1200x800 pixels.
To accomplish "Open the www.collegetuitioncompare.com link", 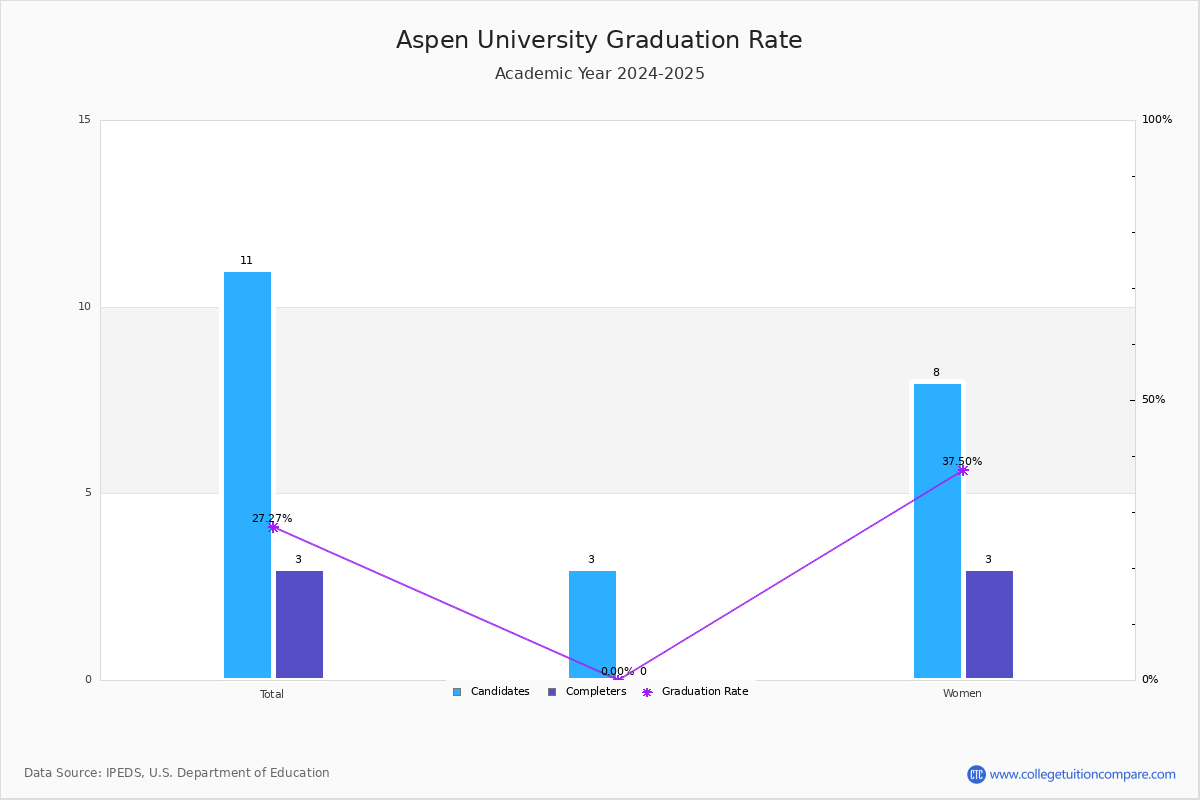I will coord(1083,774).
